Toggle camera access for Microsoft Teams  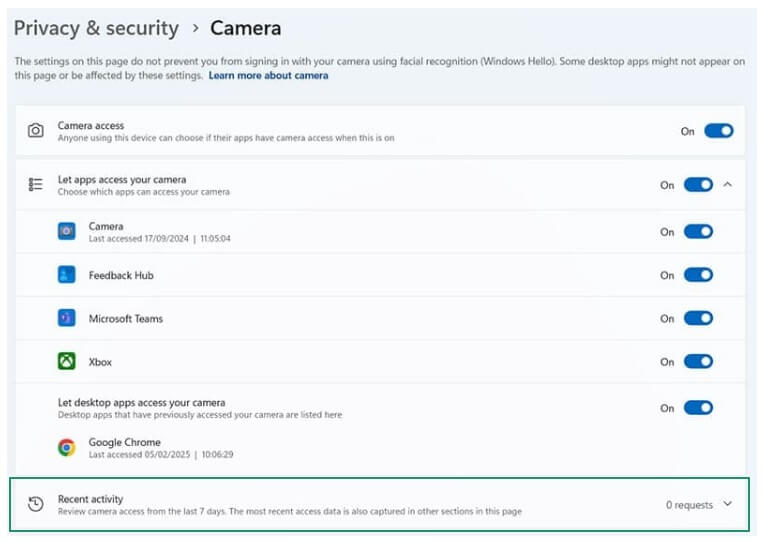[x=697, y=318]
